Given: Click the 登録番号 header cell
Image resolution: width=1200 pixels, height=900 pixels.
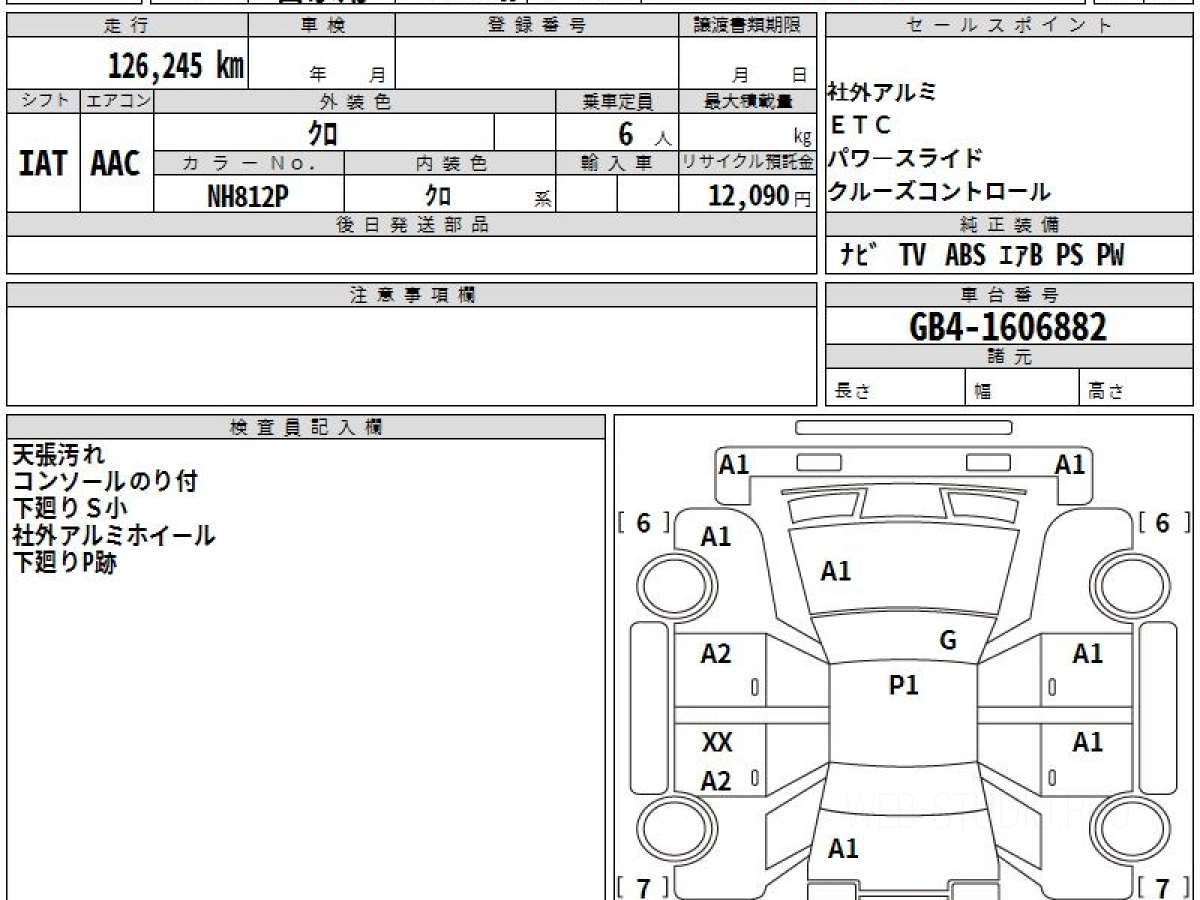Looking at the screenshot, I should point(537,26).
